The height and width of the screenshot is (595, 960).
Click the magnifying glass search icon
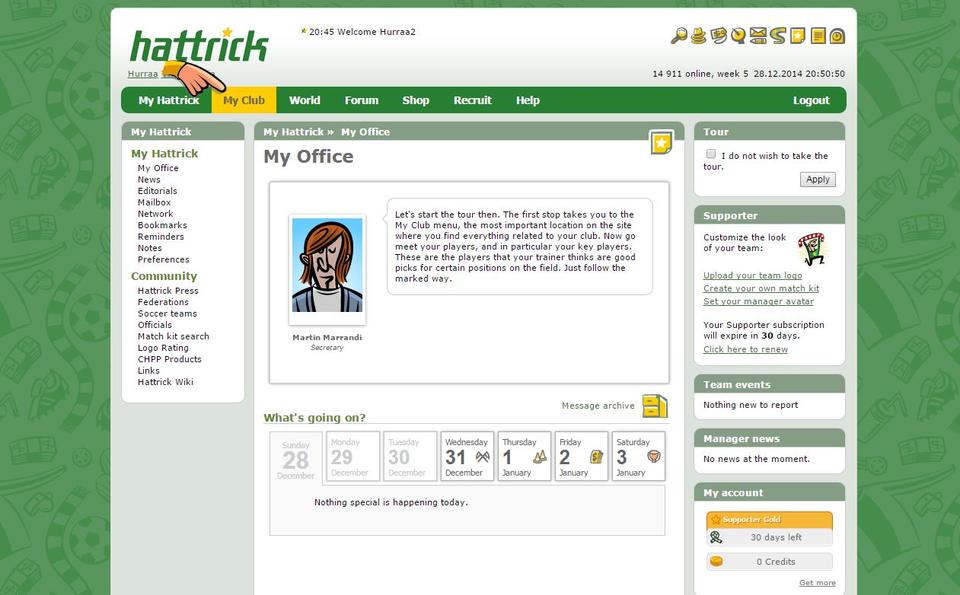[x=679, y=36]
